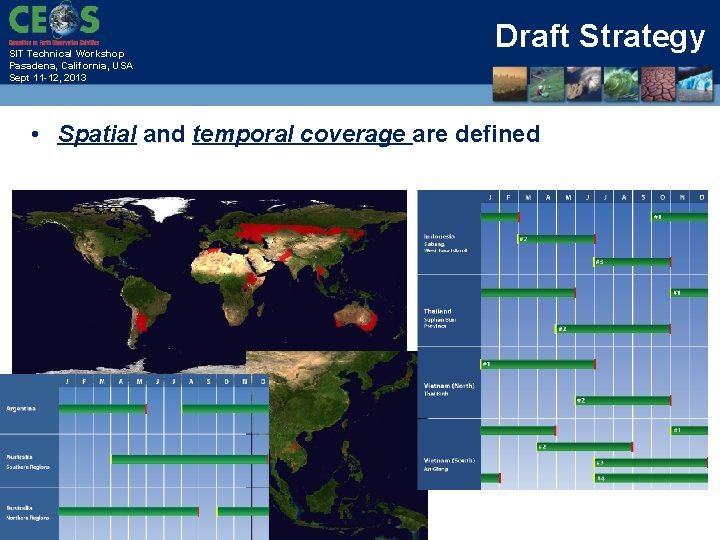Click Vietnam (South) #3 season bar
The height and width of the screenshot is (540, 720).
pos(651,463)
